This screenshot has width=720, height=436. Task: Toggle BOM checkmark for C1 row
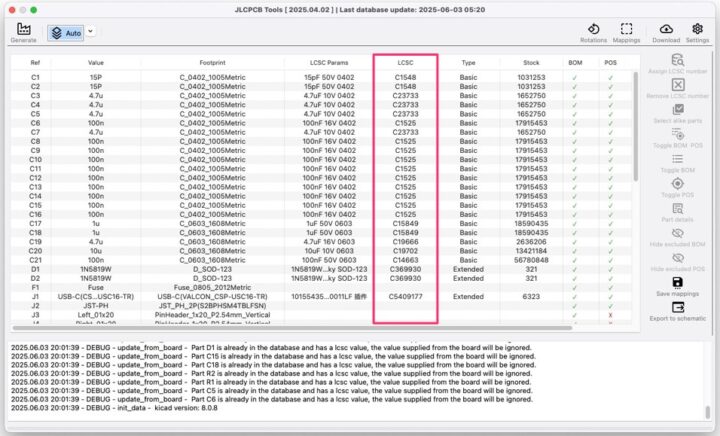pyautogui.click(x=574, y=76)
